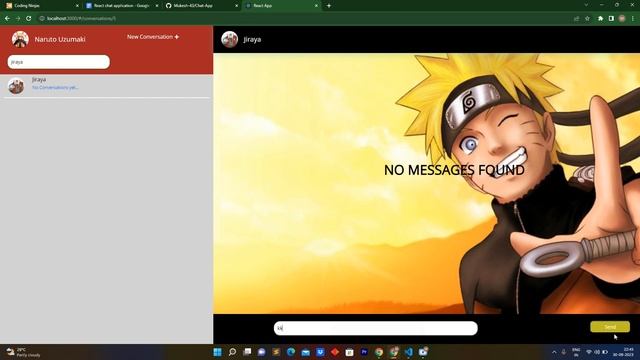The width and height of the screenshot is (640, 360).
Task: Click the Naruto Uzumaki username
Action: 60,39
